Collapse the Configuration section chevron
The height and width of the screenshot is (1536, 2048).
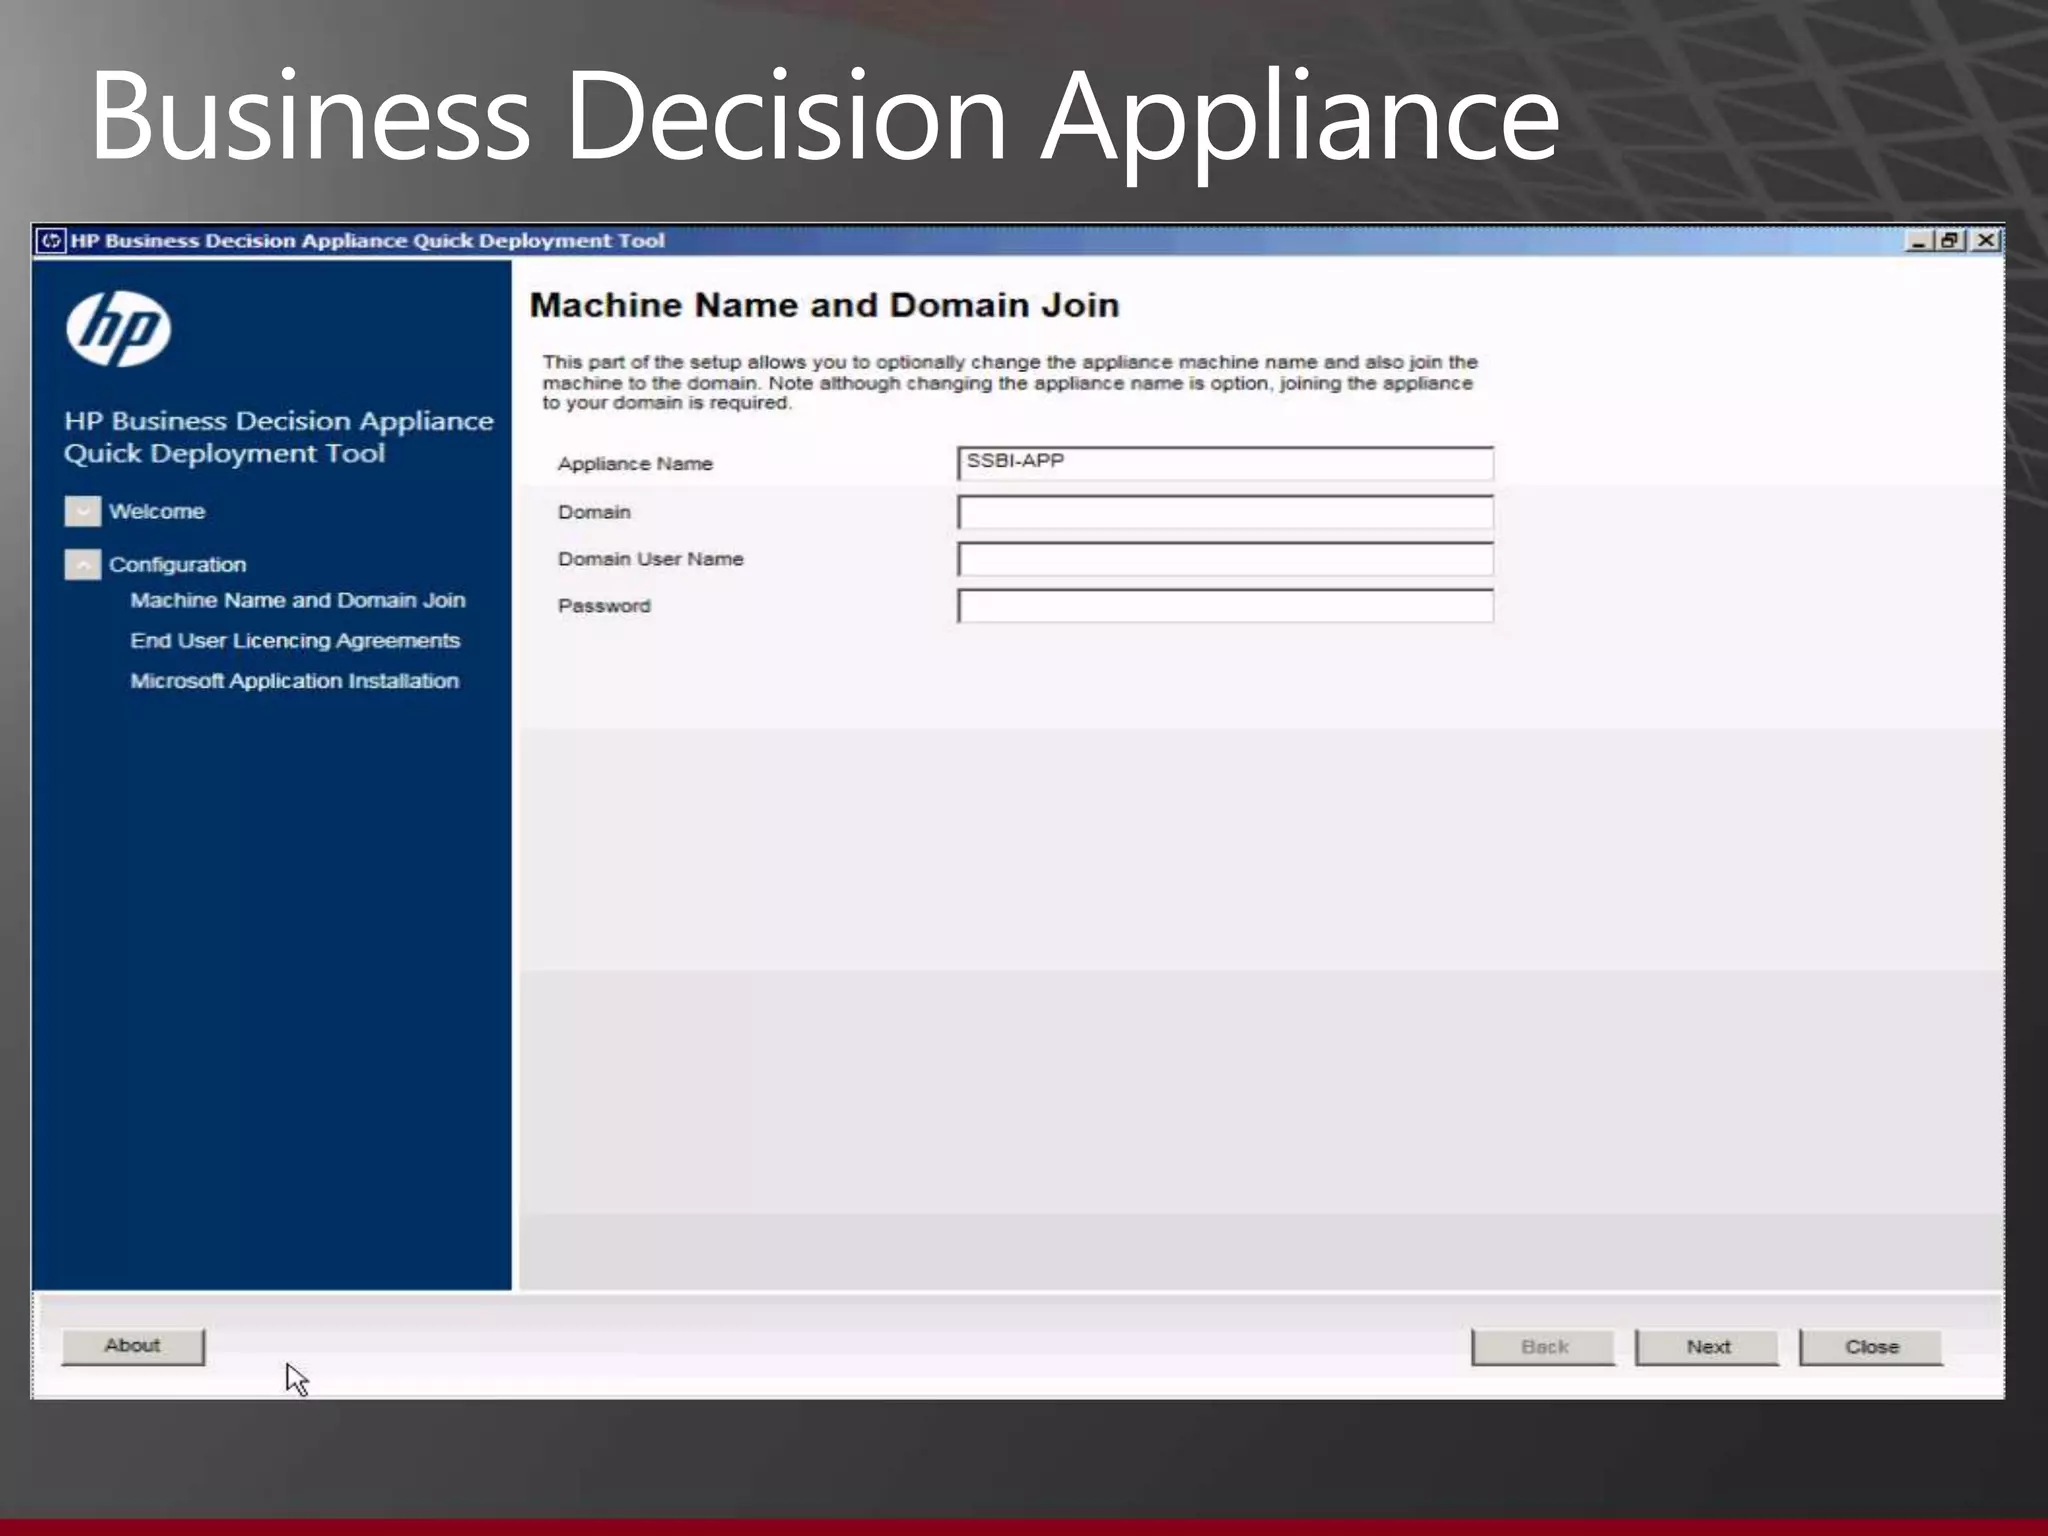[83, 565]
